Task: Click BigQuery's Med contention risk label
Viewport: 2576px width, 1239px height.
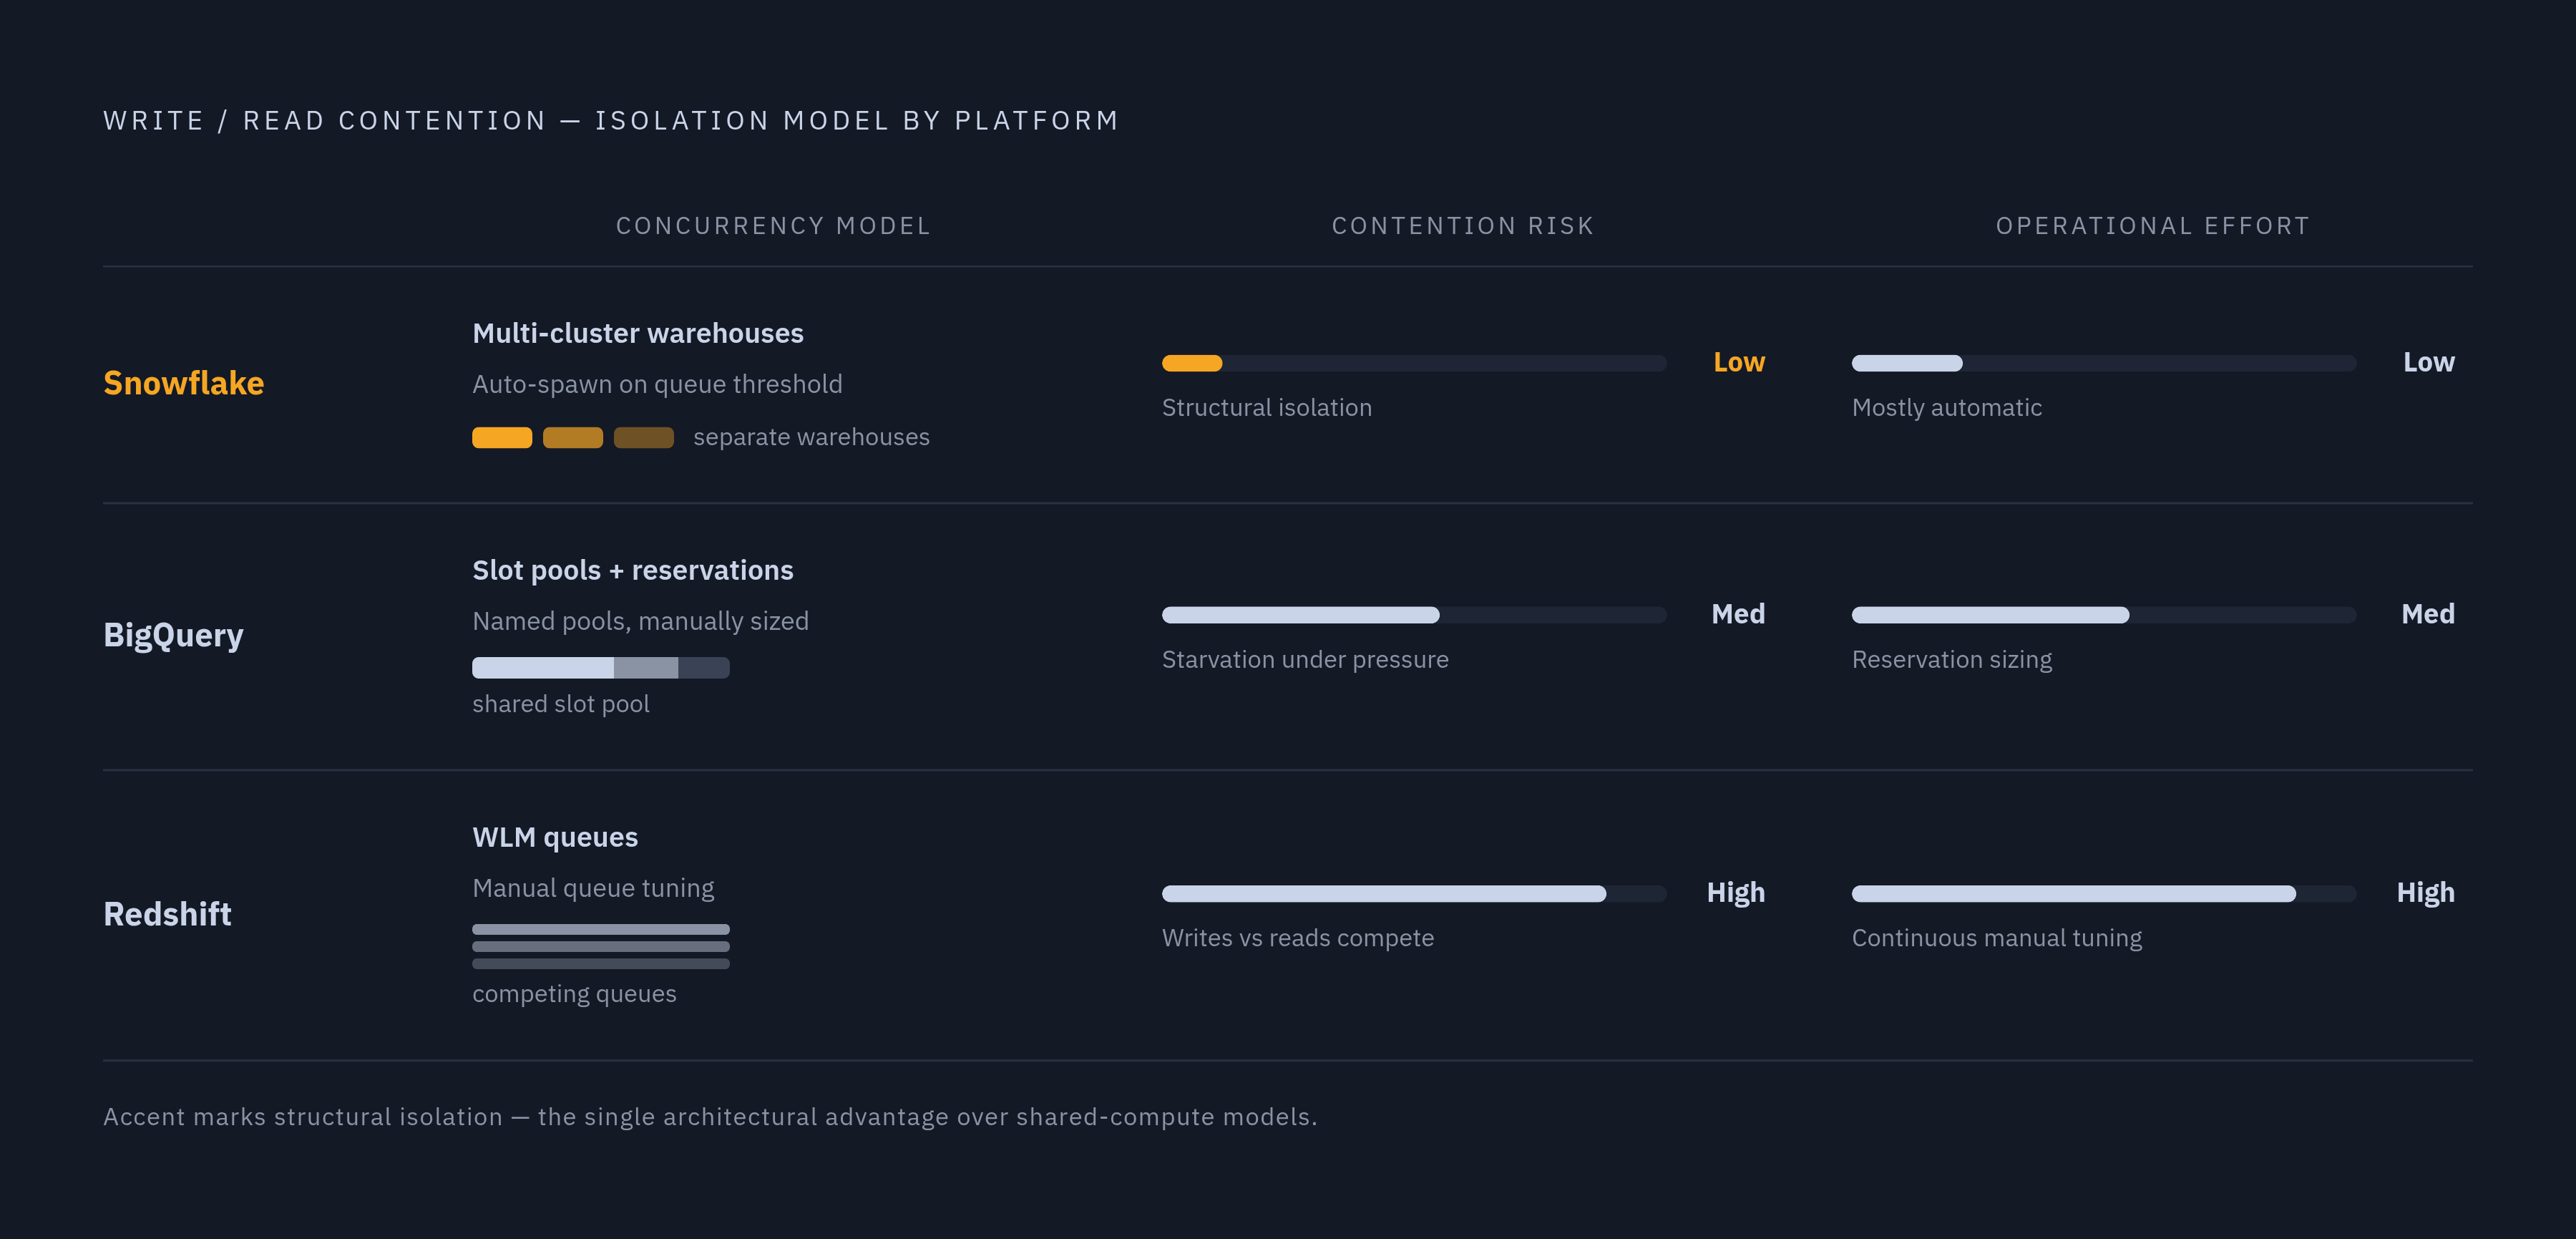Action: pyautogui.click(x=1738, y=614)
